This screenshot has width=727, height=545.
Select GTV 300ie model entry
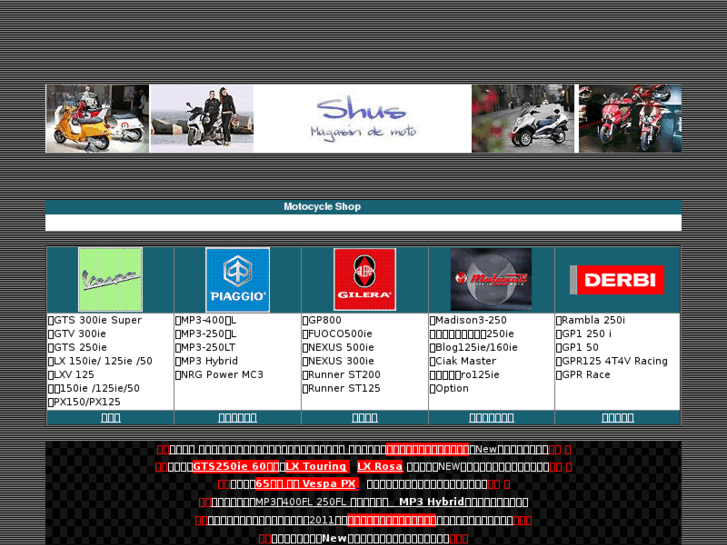pyautogui.click(x=77, y=334)
